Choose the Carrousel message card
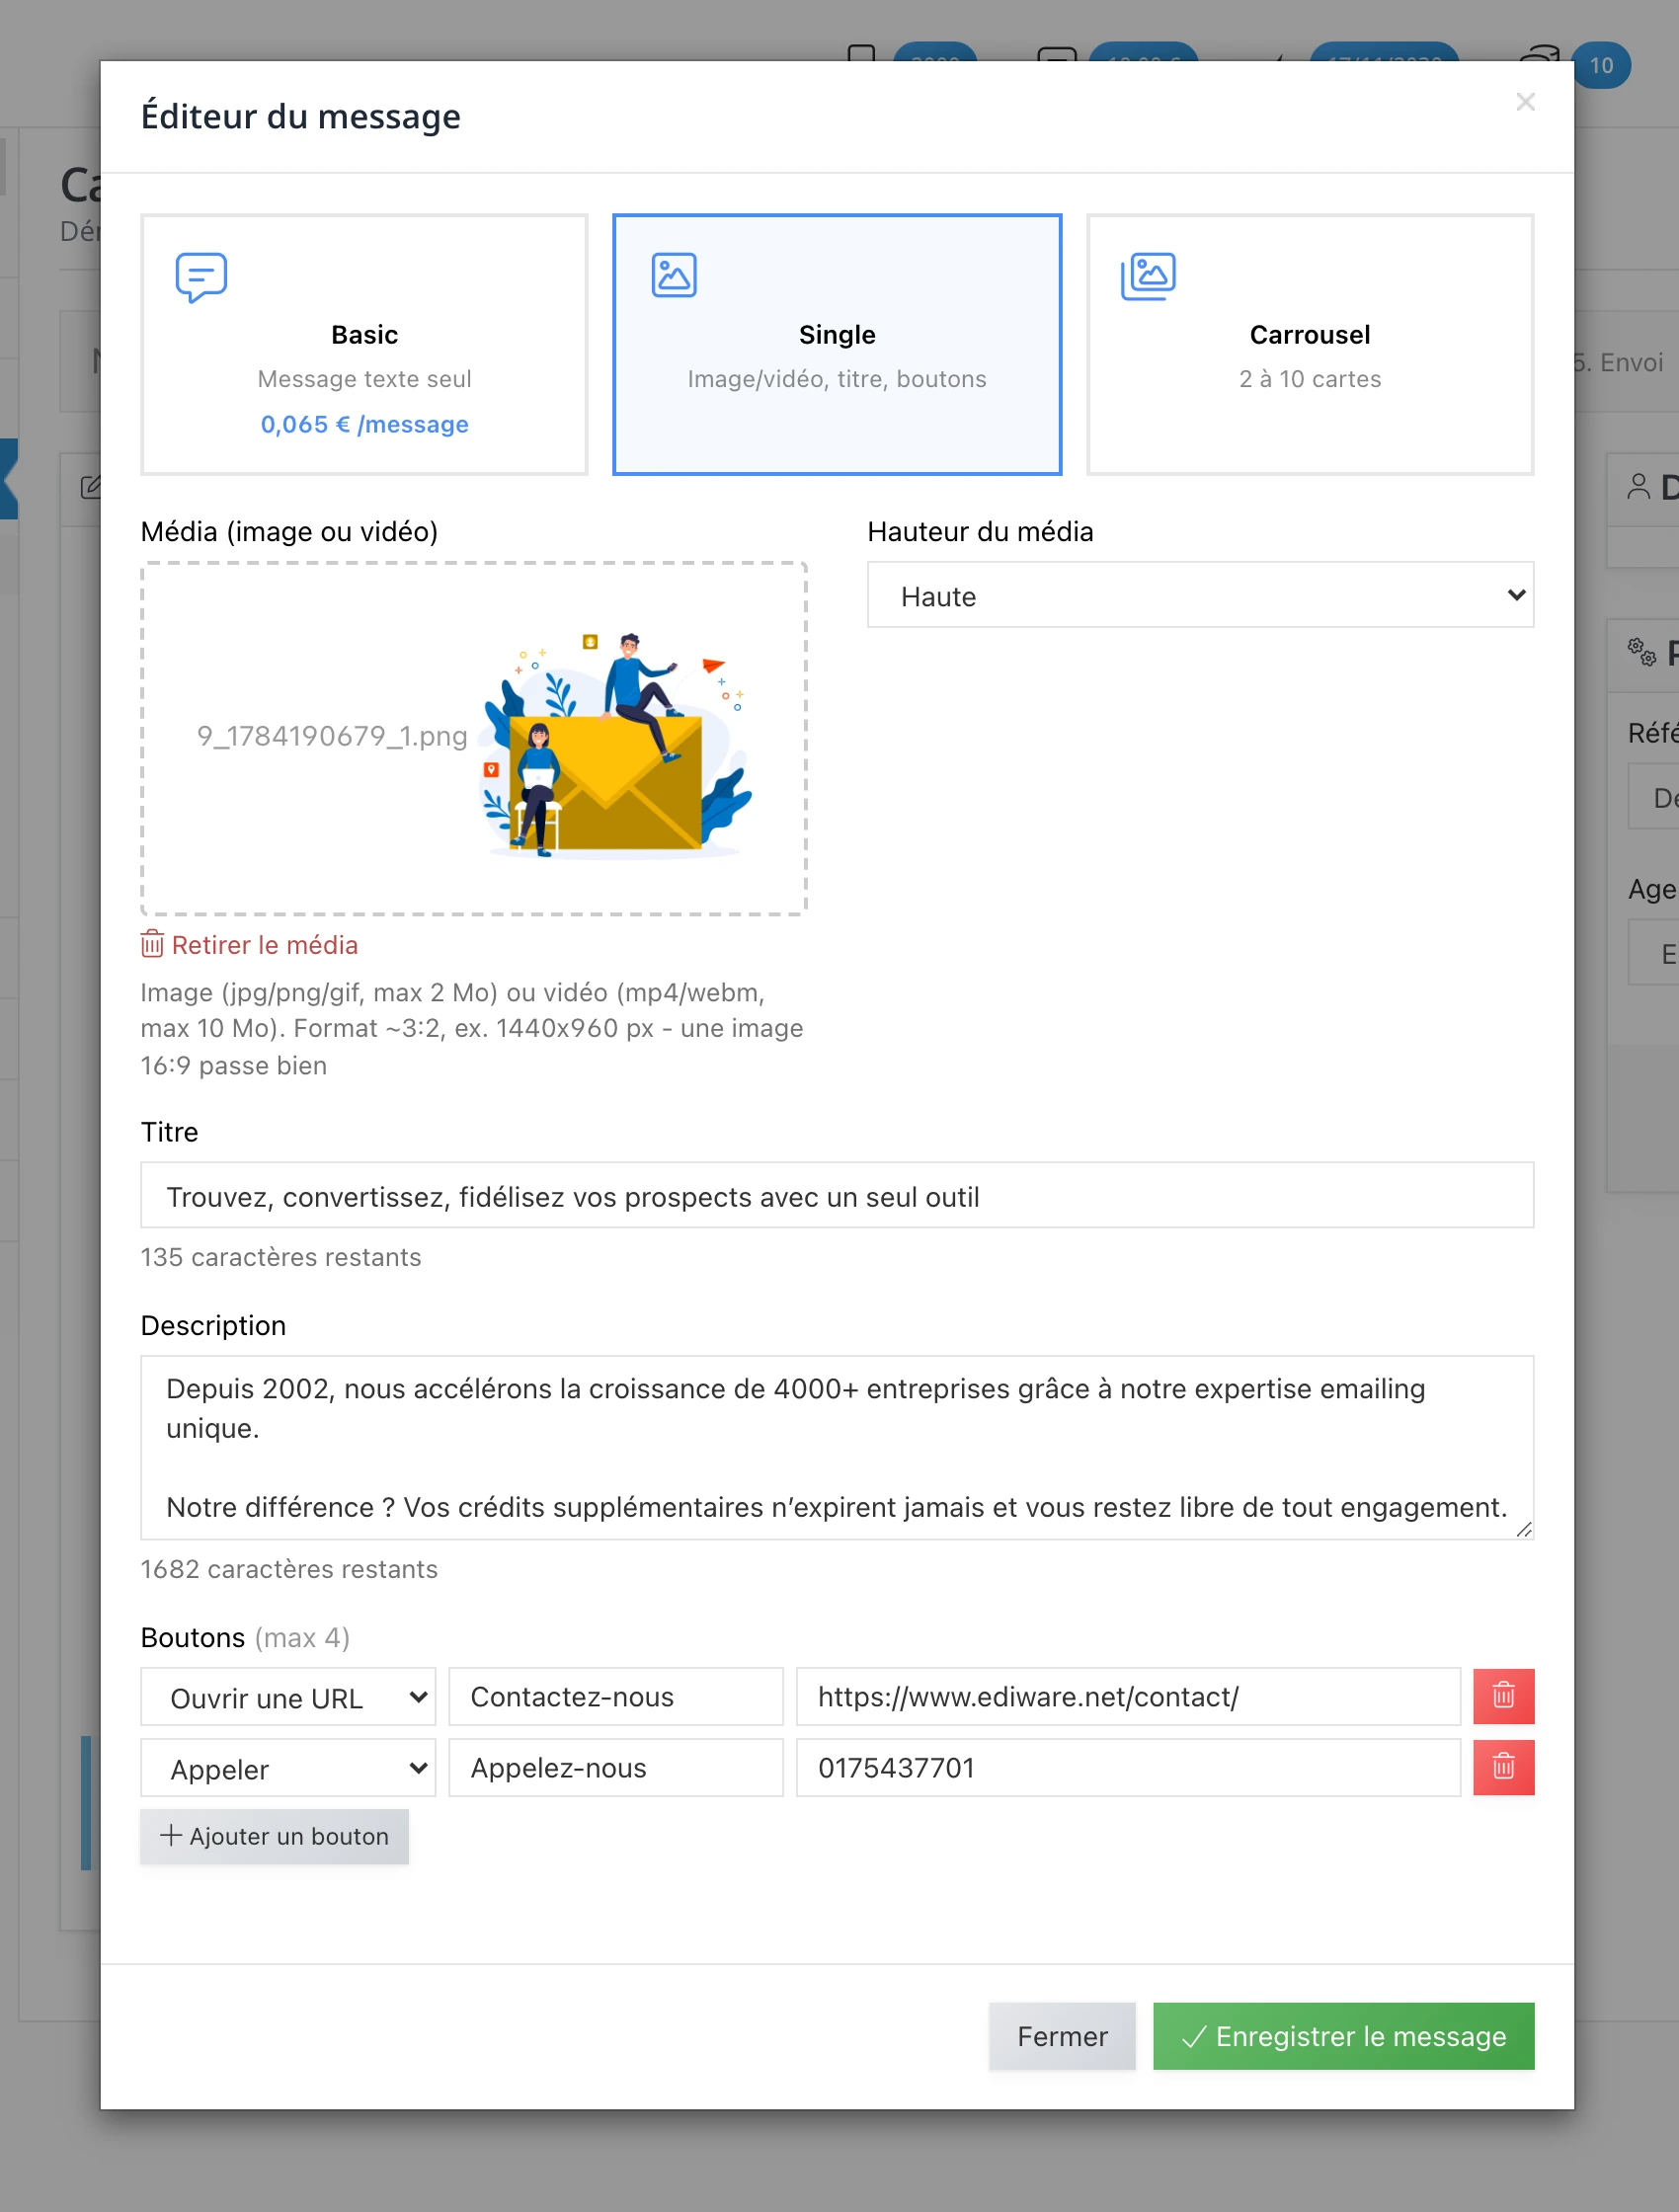Viewport: 1679px width, 2212px height. click(x=1310, y=344)
